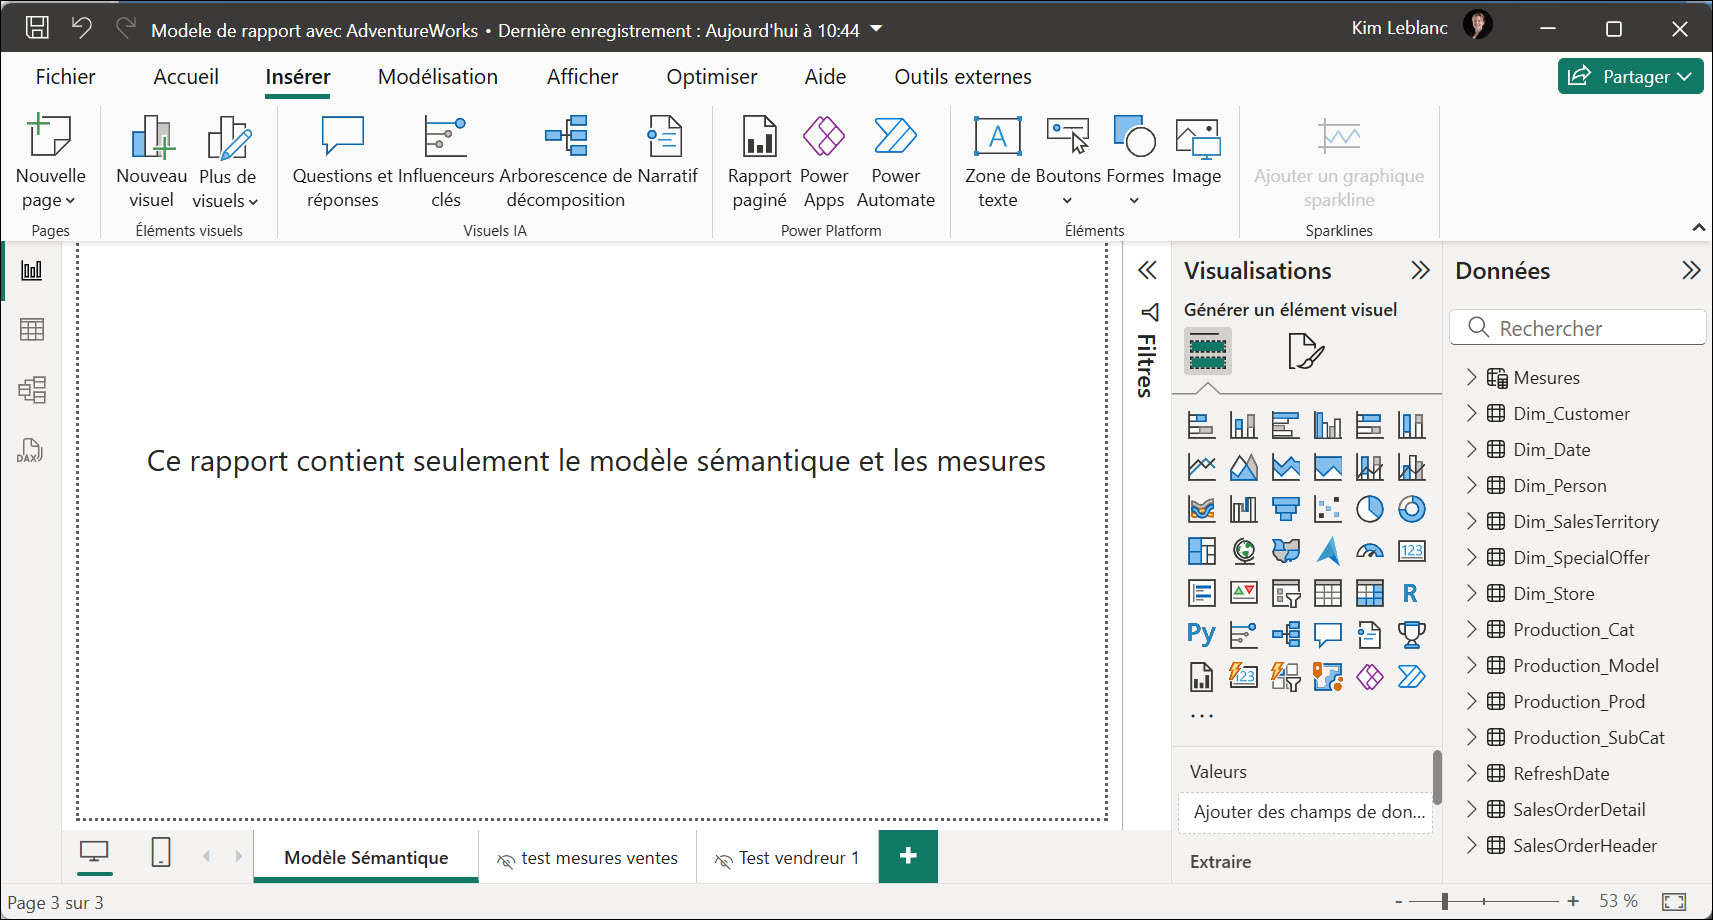Click the zoom slider handle
The image size is (1713, 920).
1444,901
